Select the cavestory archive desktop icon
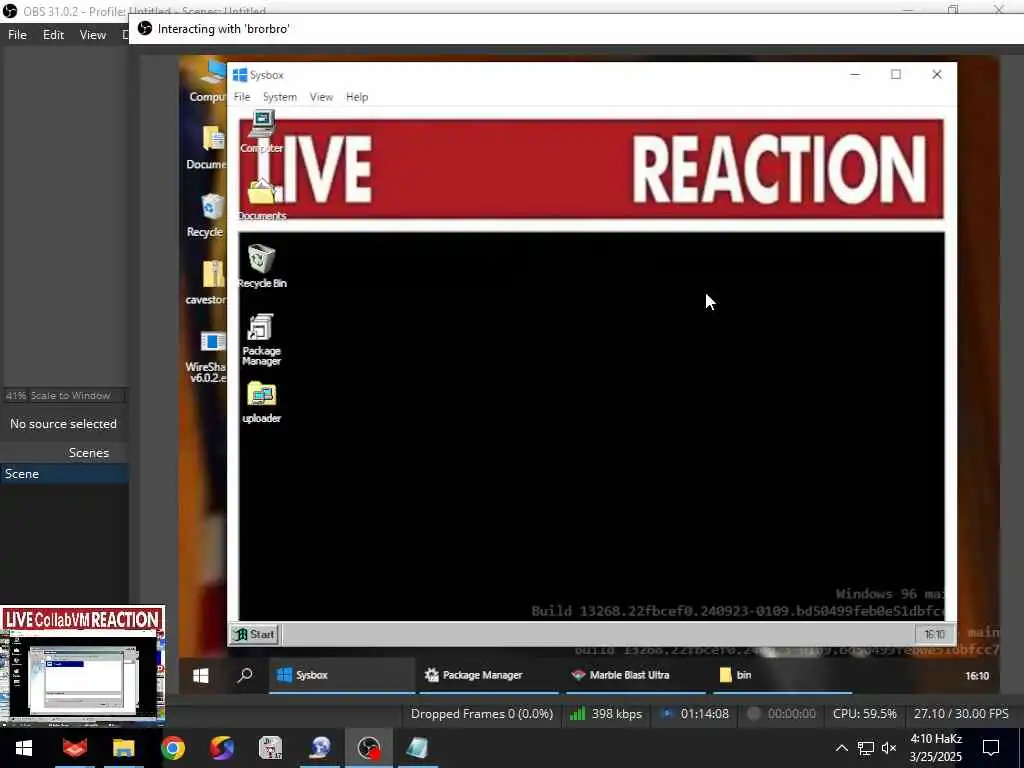The width and height of the screenshot is (1024, 768). point(206,283)
